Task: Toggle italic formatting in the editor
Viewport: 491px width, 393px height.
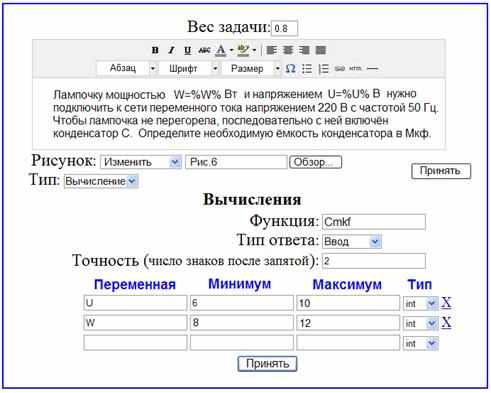Action: coord(171,50)
